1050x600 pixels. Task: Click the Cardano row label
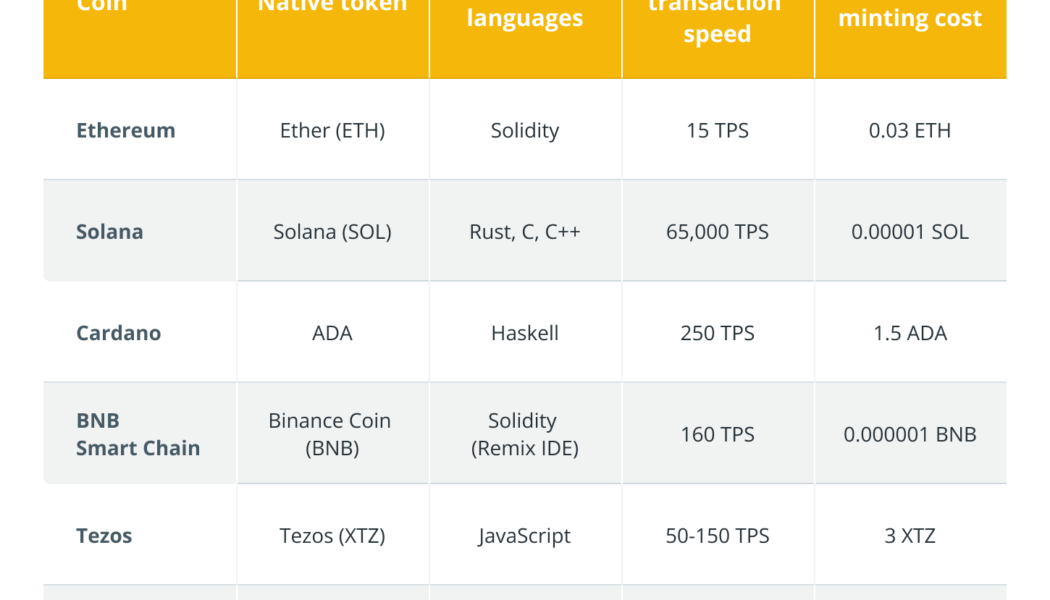click(118, 333)
